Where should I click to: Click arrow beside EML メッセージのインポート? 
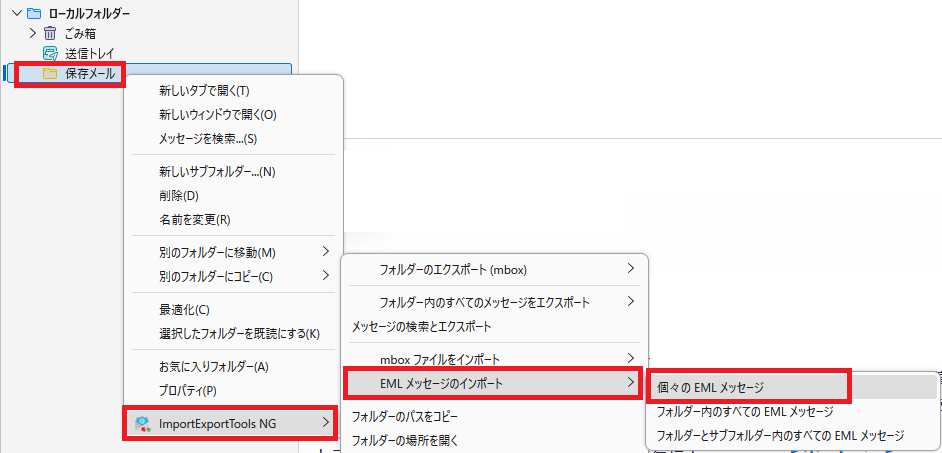(x=631, y=381)
